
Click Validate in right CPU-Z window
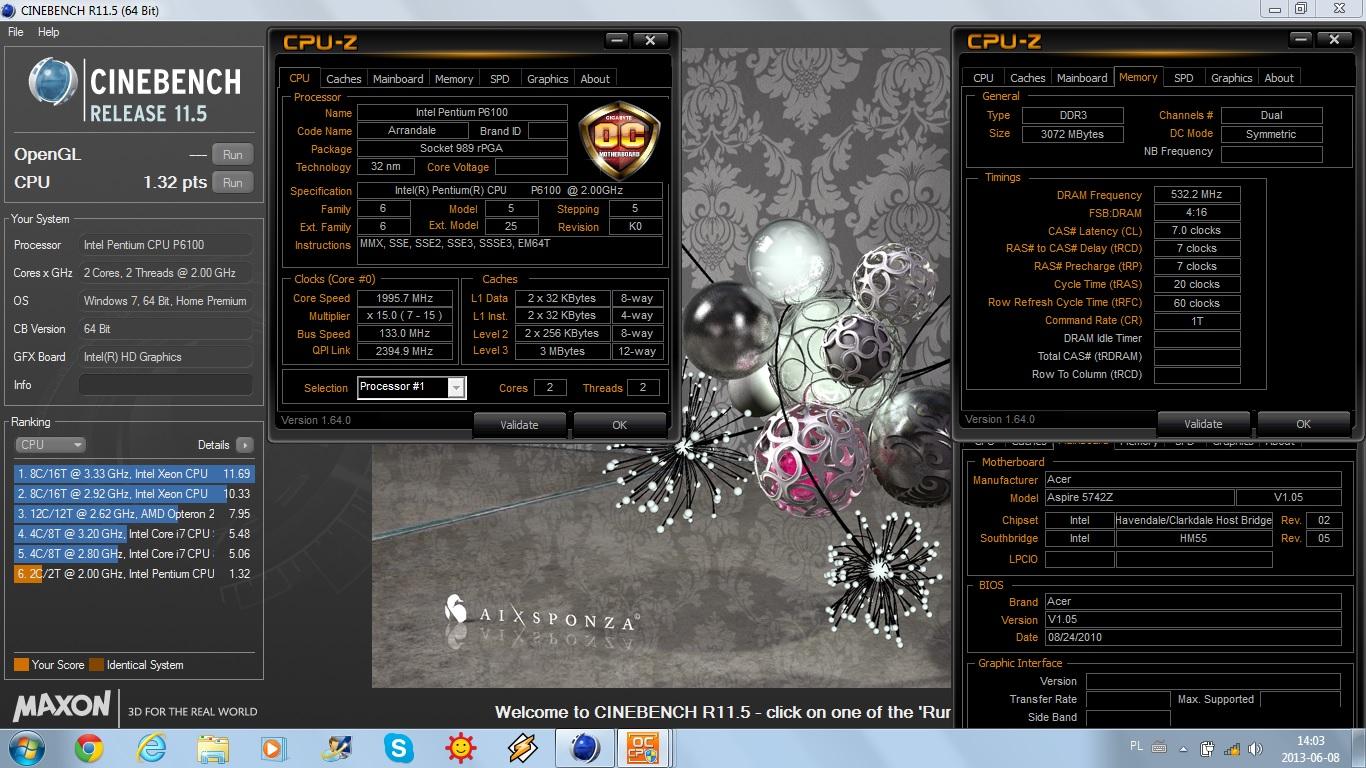(x=1203, y=424)
